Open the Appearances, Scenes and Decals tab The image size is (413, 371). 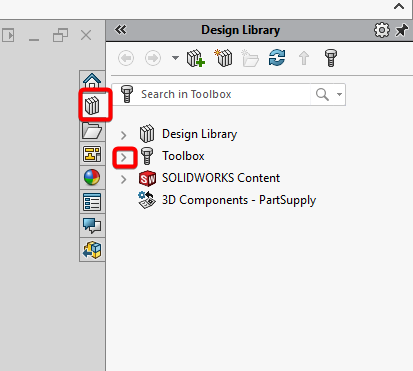pos(92,177)
